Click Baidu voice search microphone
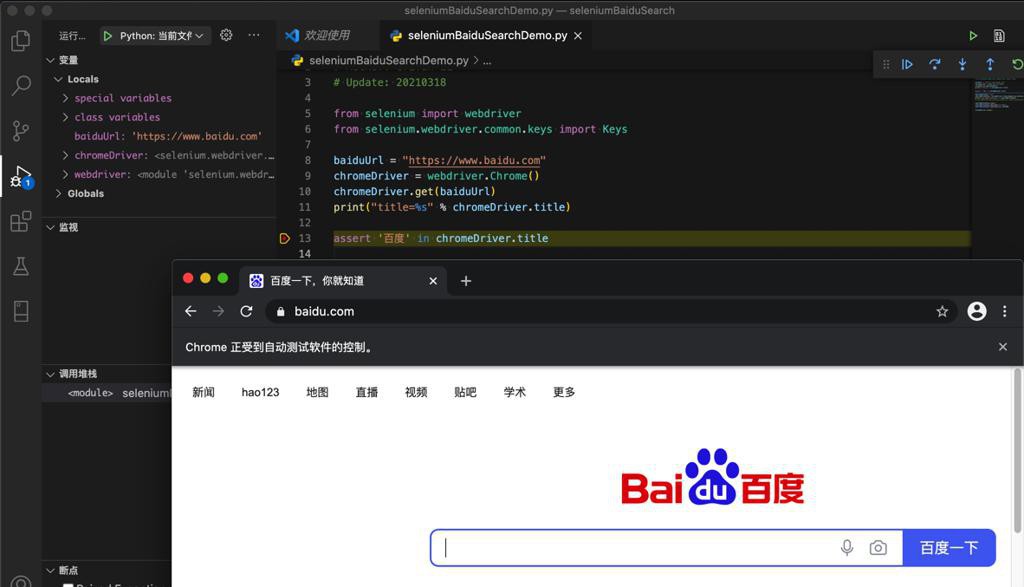This screenshot has width=1024, height=587. [847, 547]
